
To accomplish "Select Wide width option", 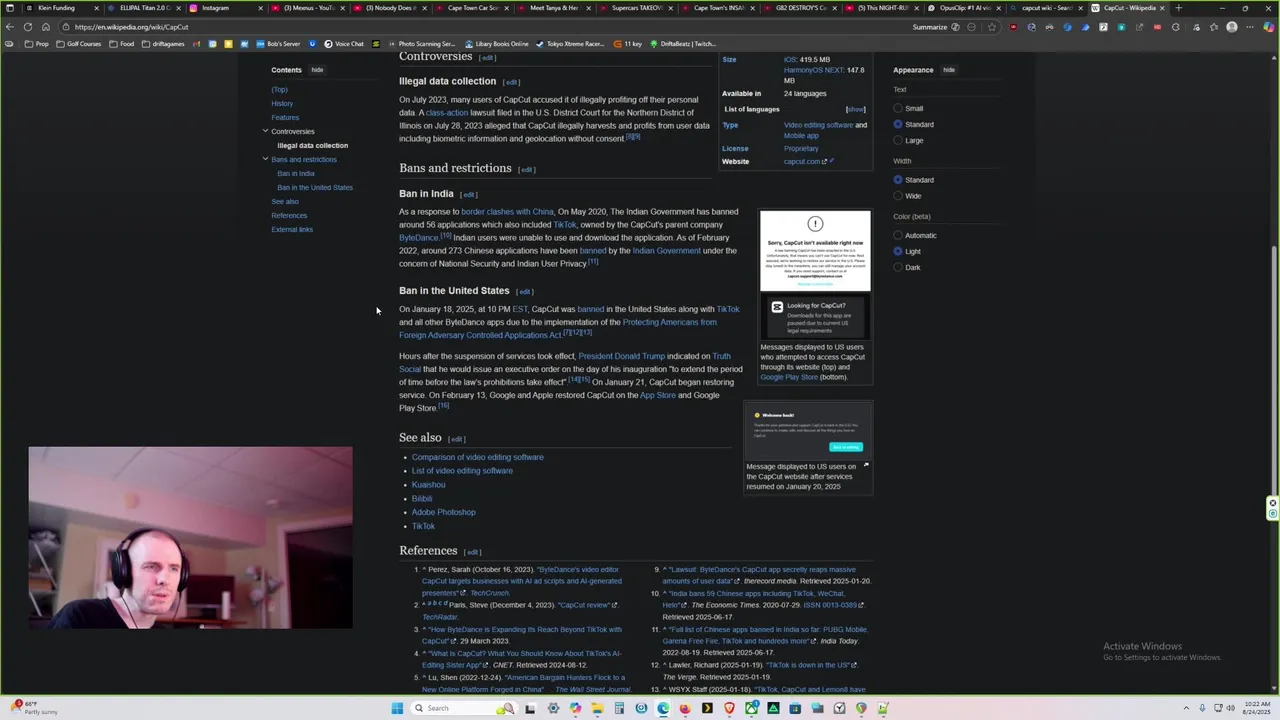I will click(898, 196).
